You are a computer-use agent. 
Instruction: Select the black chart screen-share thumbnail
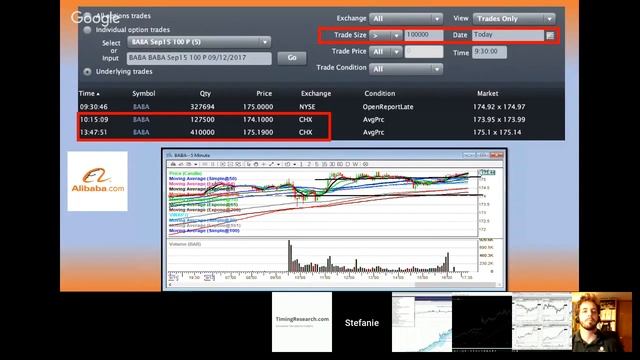482,322
